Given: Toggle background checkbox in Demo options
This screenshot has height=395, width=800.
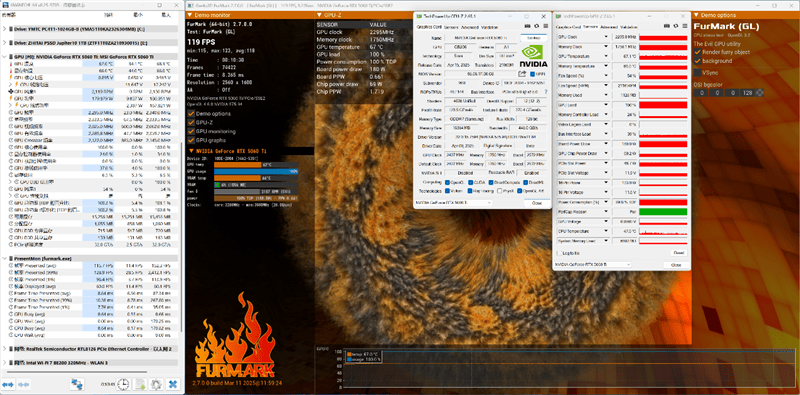Looking at the screenshot, I should [697, 61].
